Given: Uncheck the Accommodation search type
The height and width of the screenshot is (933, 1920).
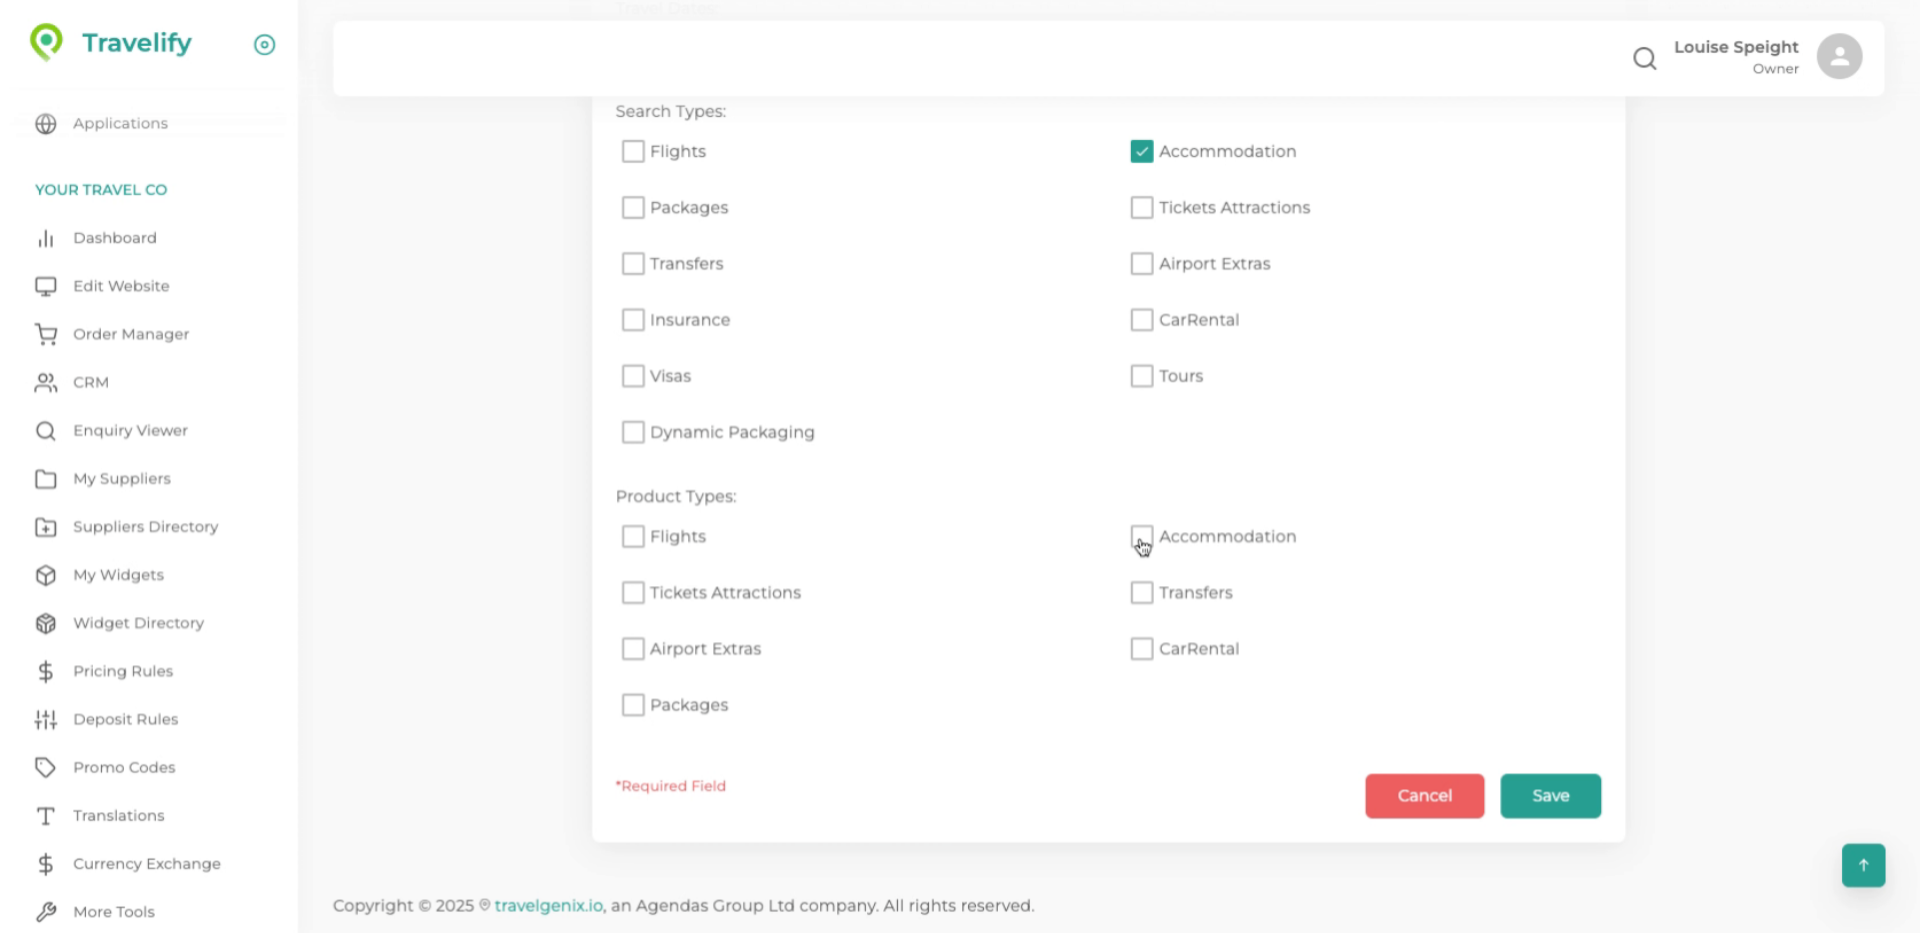Looking at the screenshot, I should [x=1141, y=151].
